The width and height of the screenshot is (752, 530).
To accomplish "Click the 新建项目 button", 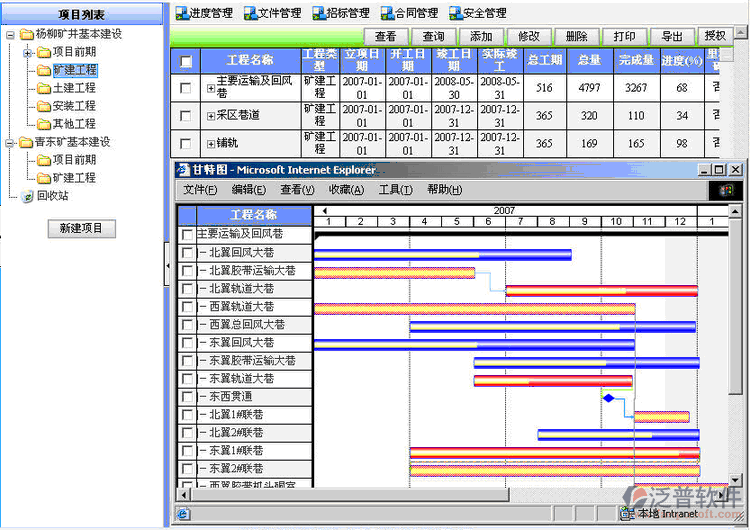I will coord(82,228).
